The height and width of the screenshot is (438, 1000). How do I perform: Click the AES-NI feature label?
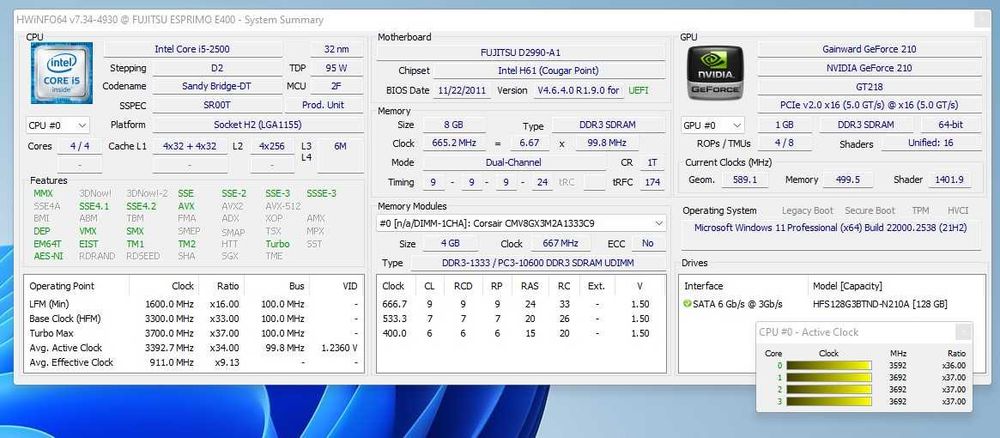48,256
